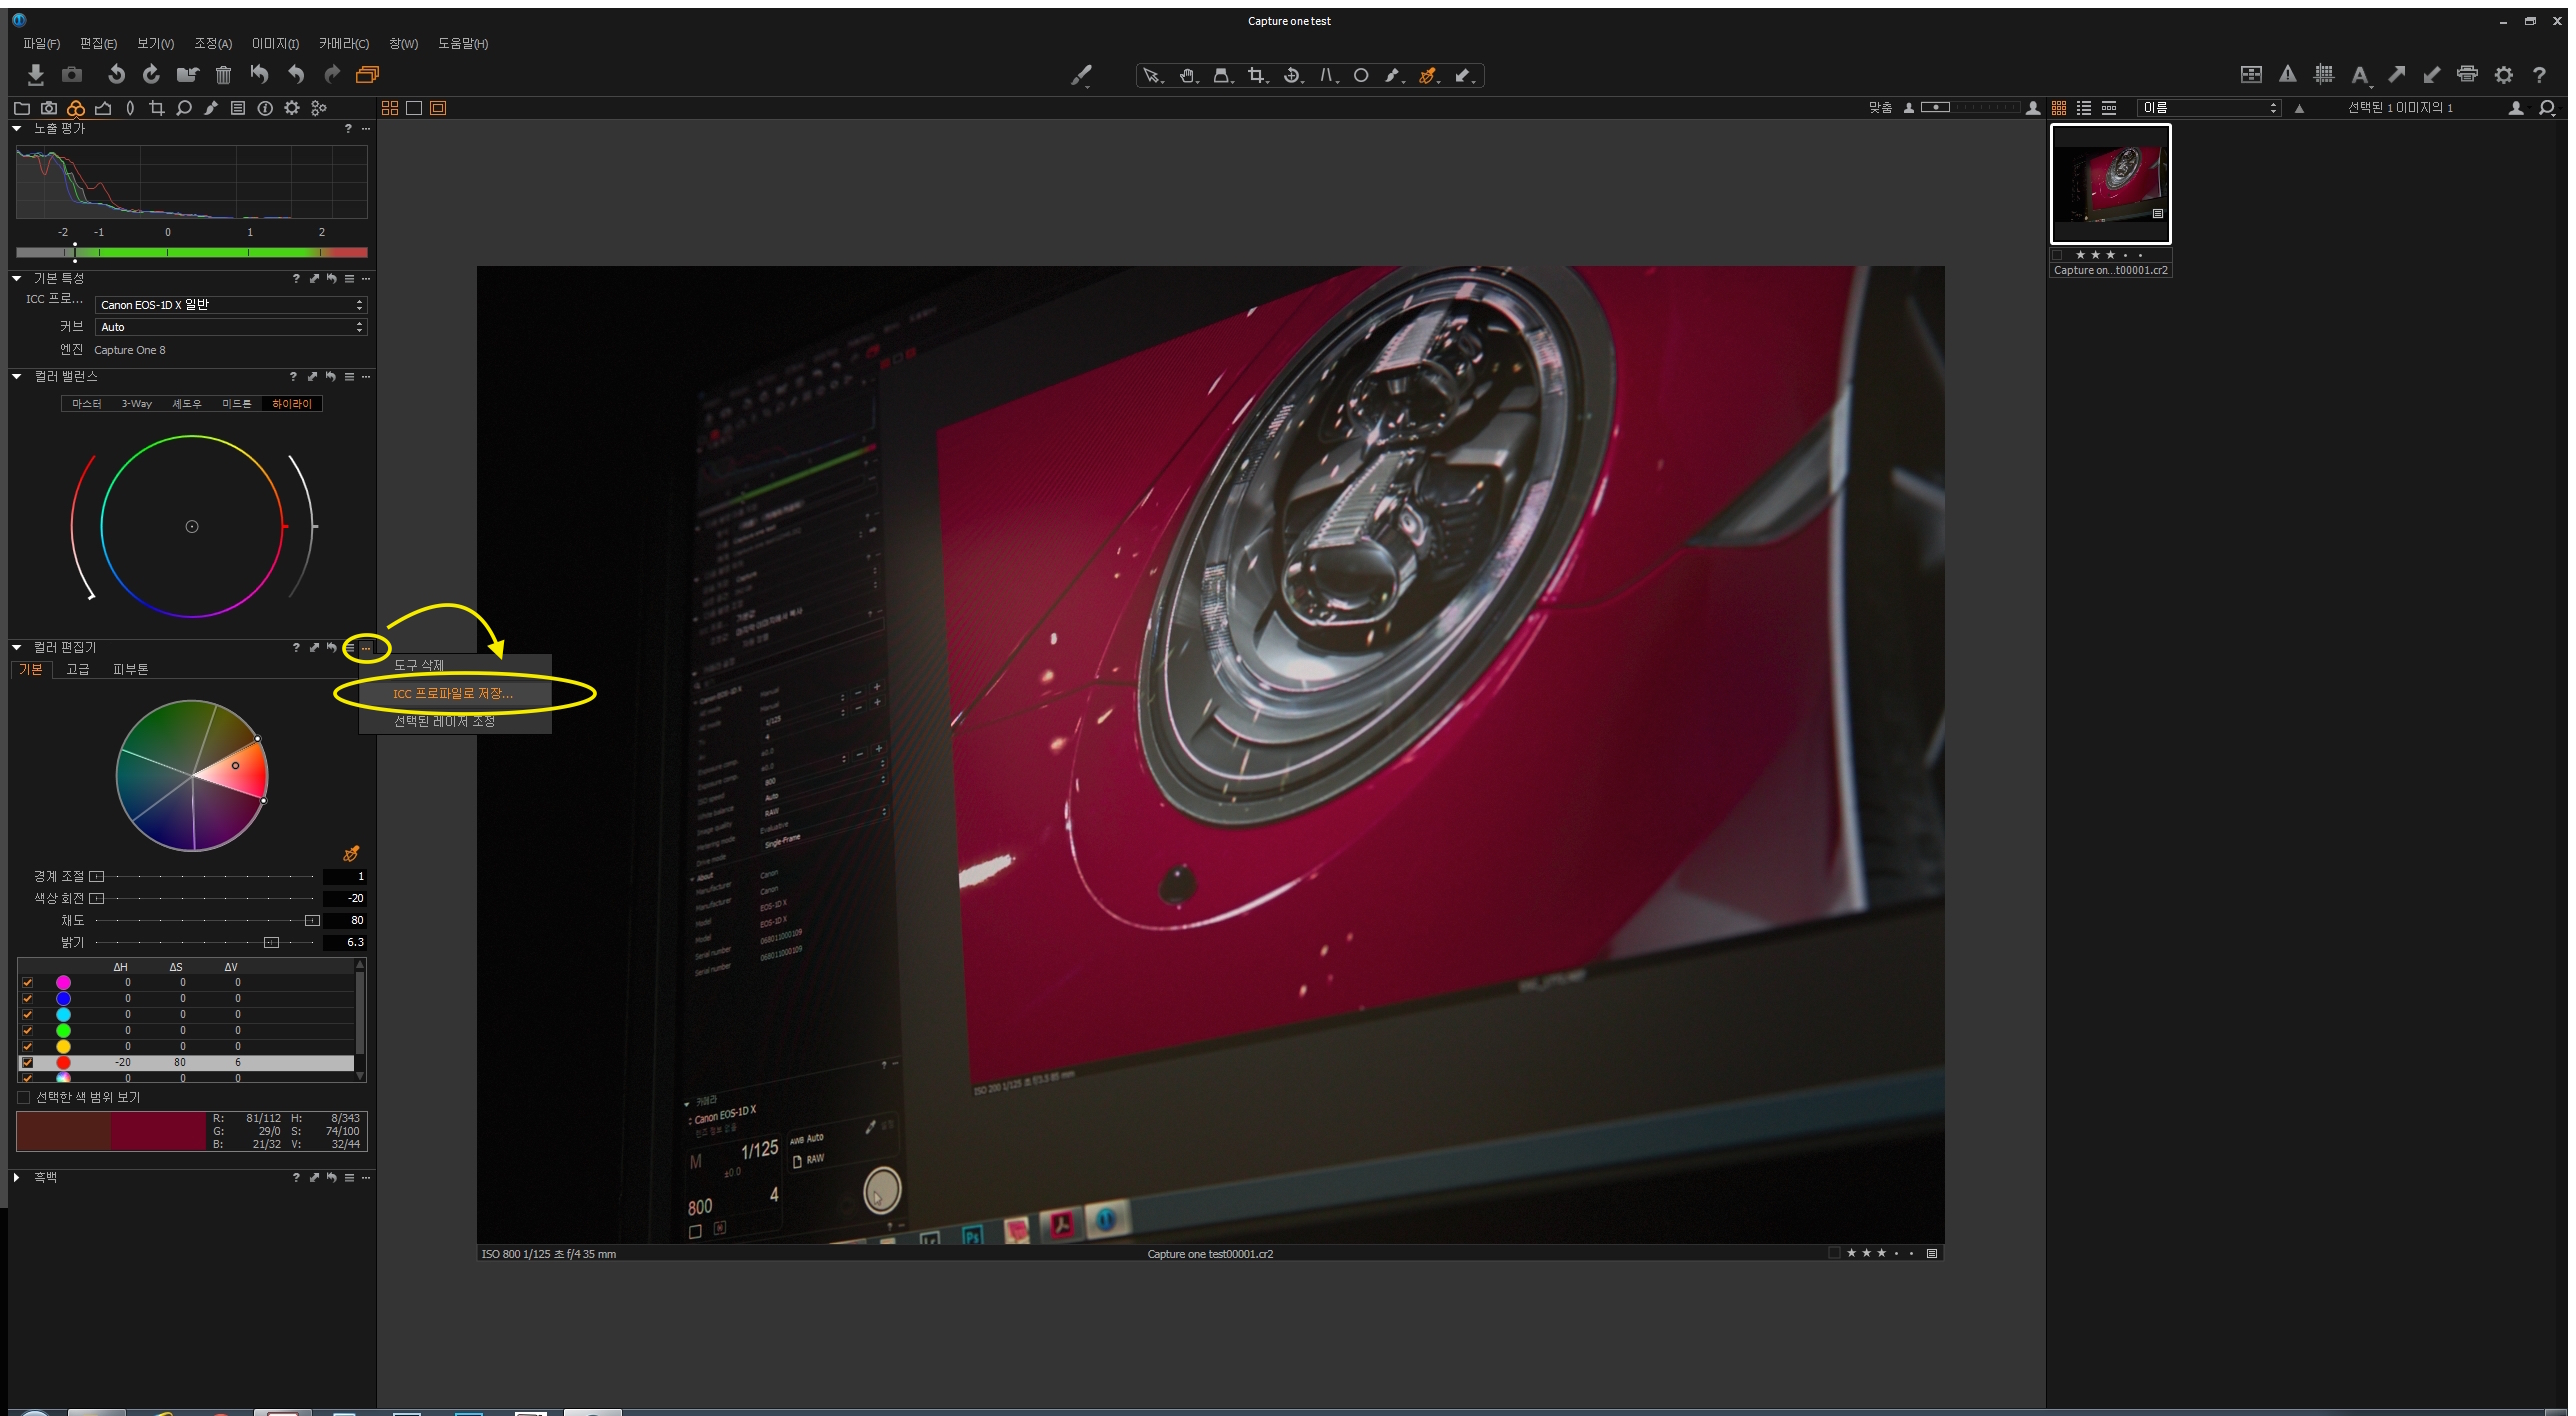
Task: Choose 'ICC 프로파일로 저장...' menu entry
Action: 453,693
